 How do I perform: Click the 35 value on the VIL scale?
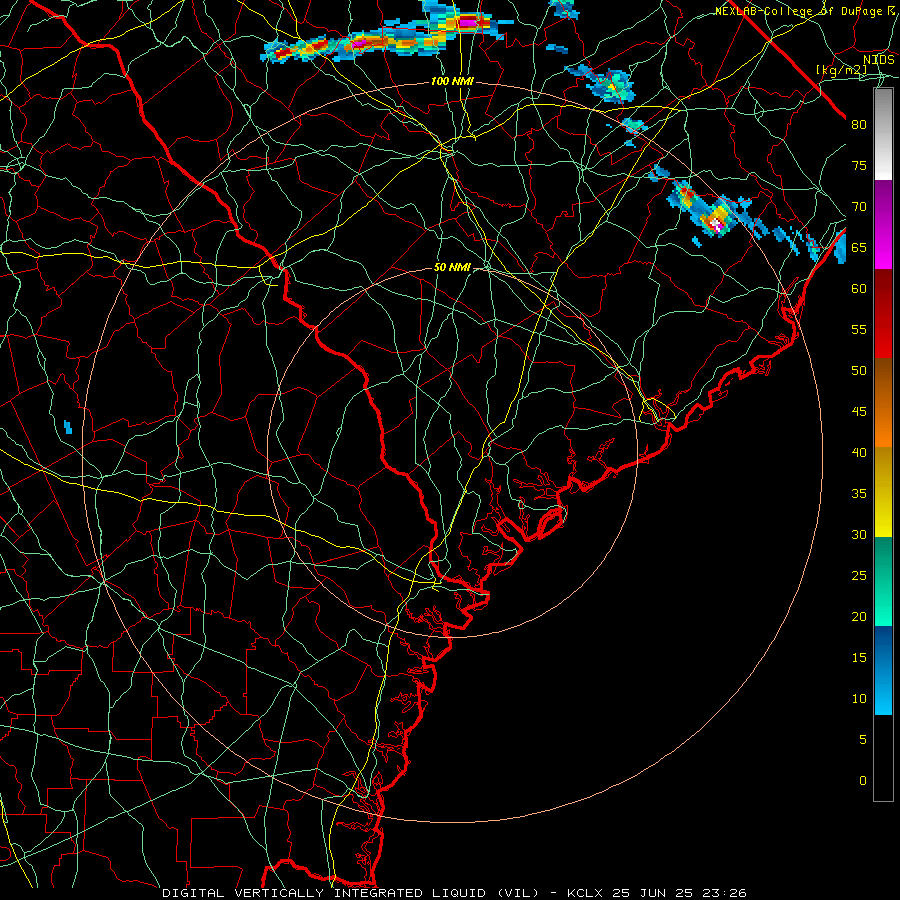[x=859, y=494]
